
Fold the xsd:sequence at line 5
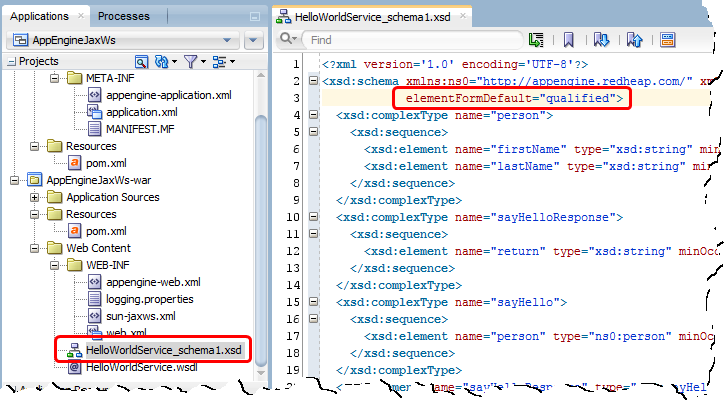point(313,132)
